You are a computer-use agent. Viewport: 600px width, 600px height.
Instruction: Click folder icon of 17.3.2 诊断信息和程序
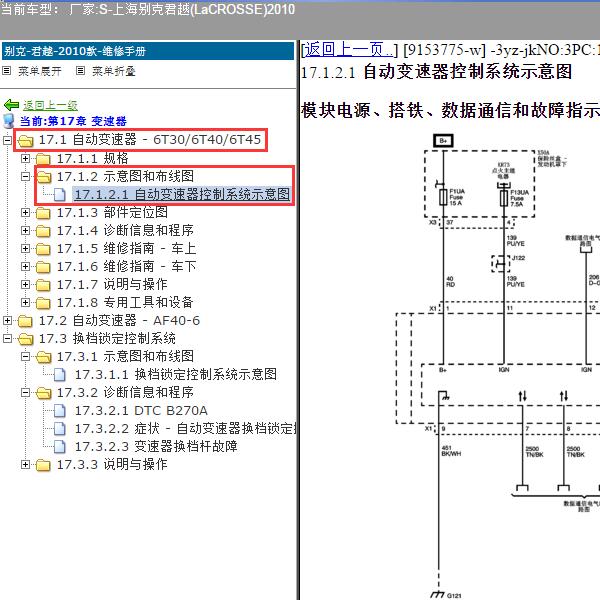44,393
